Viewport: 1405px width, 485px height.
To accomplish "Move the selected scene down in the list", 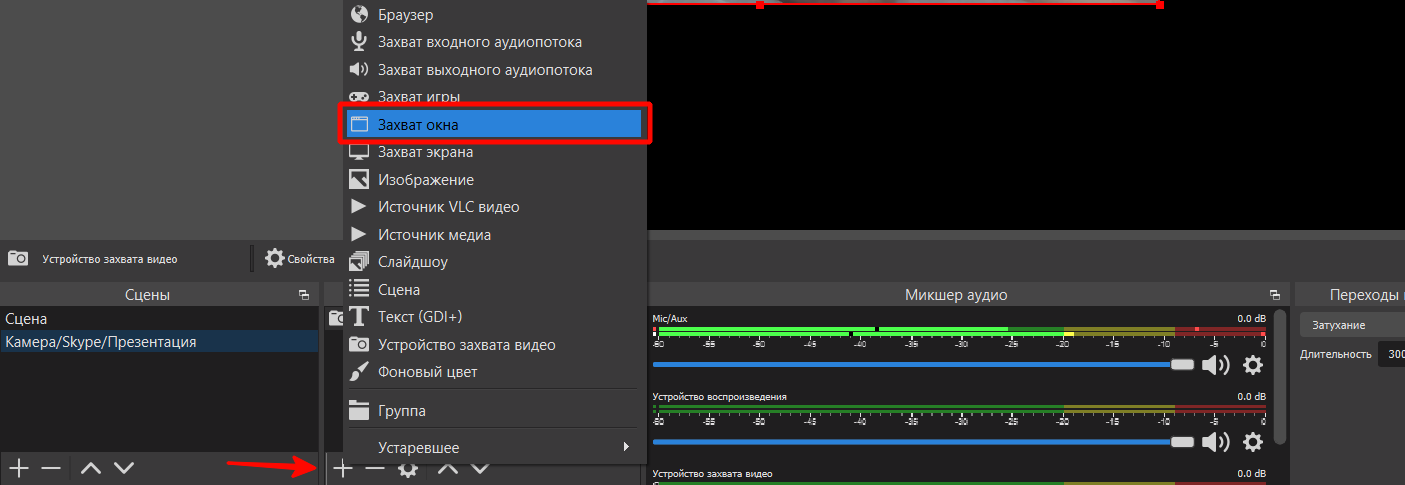I will (x=124, y=468).
